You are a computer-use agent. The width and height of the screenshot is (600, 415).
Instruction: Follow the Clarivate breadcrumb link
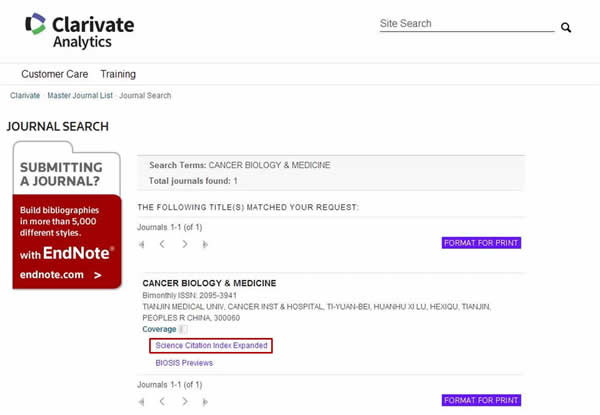click(25, 95)
